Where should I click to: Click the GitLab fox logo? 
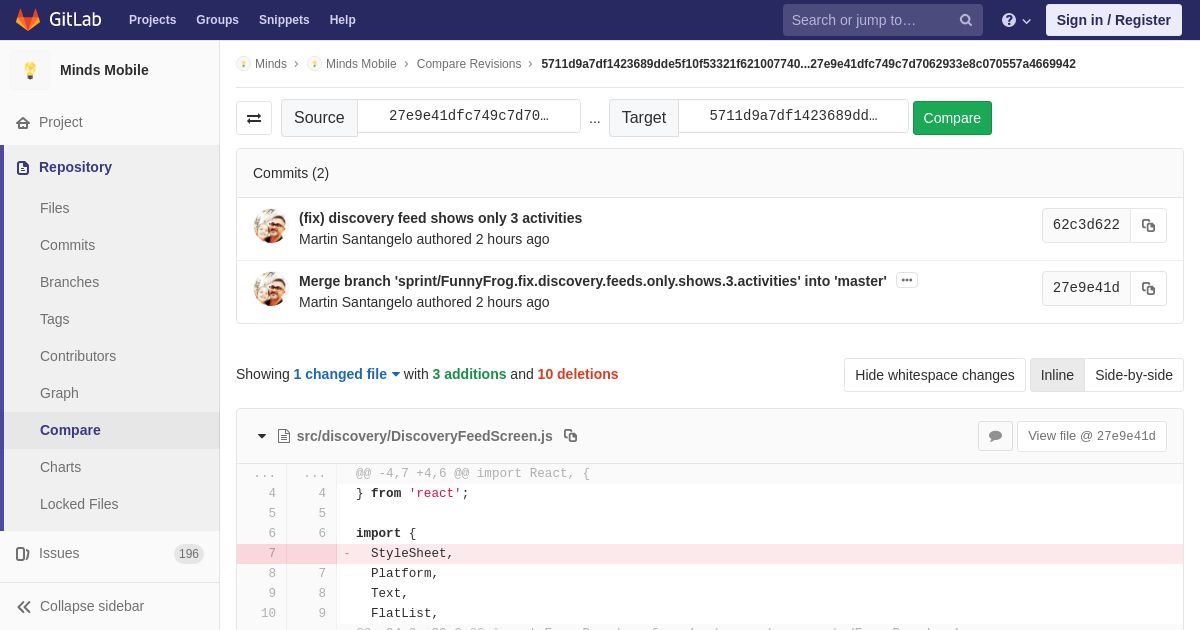point(28,20)
